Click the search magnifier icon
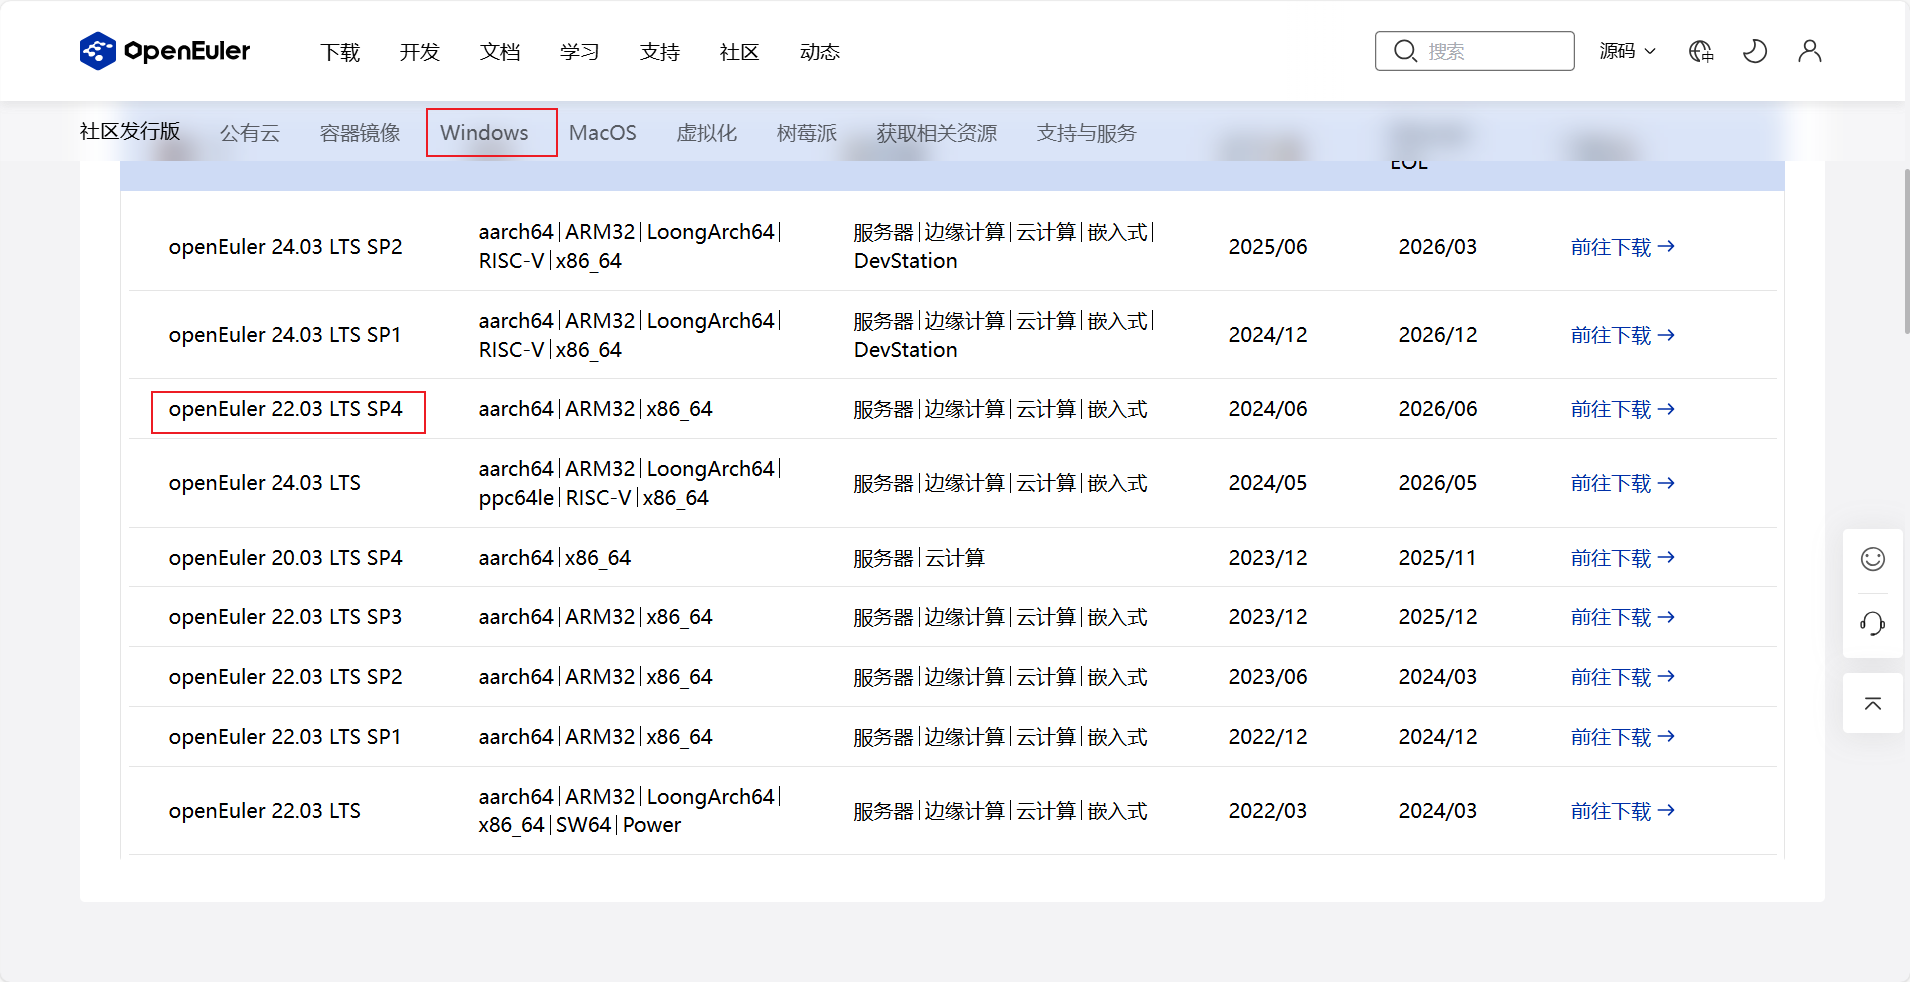Viewport: 1910px width, 982px height. (1405, 51)
